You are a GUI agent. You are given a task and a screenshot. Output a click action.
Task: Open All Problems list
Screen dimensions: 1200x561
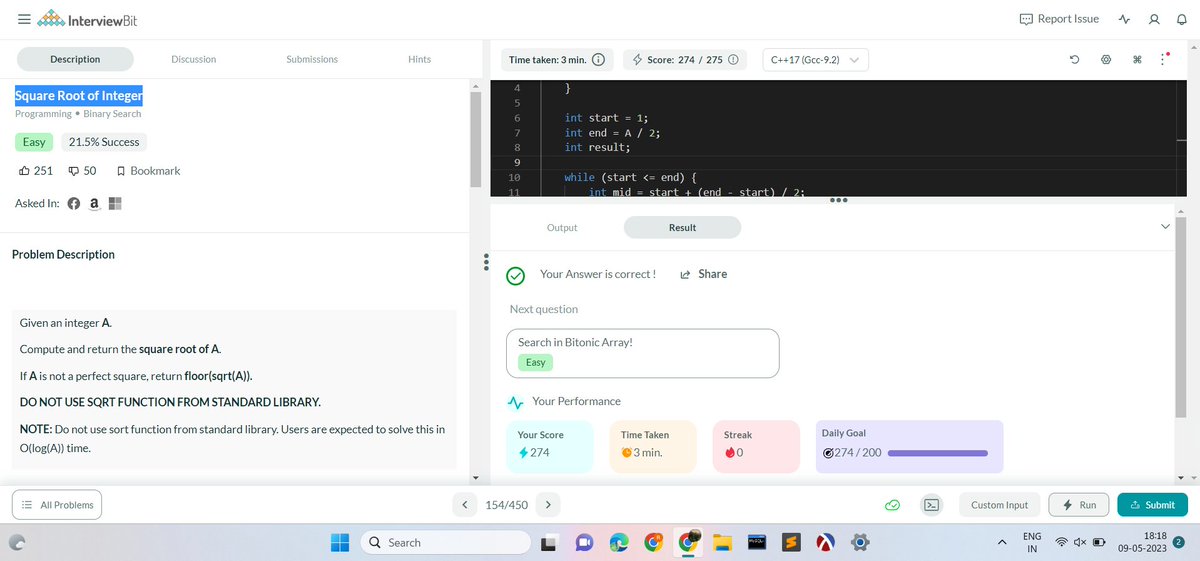pos(56,505)
